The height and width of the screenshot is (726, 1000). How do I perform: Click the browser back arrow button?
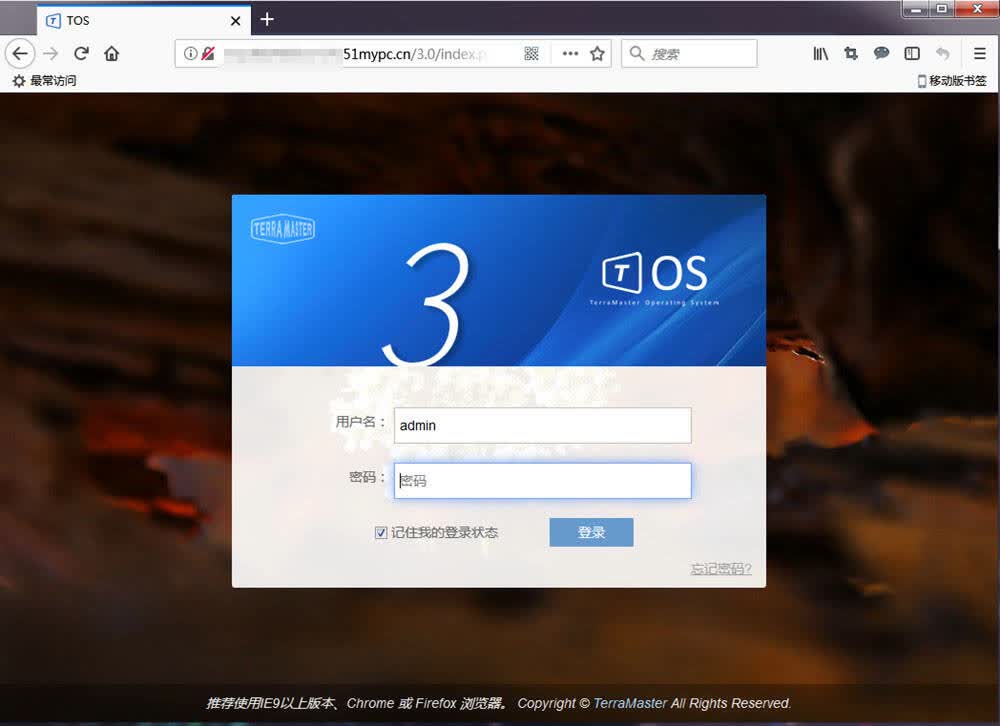[20, 54]
